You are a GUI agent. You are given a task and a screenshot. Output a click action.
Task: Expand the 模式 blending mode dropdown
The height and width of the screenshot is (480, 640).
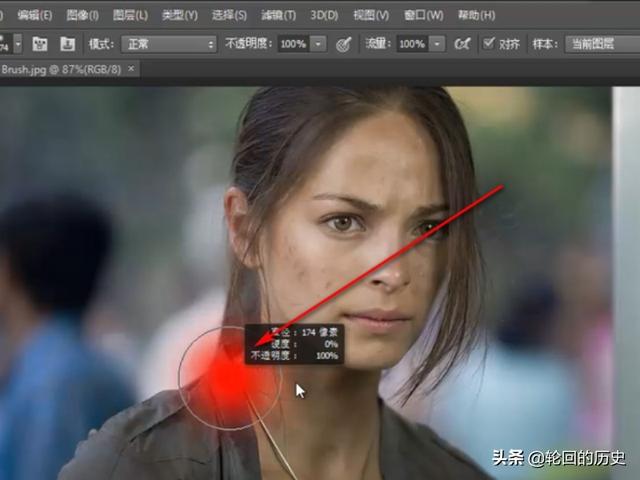pyautogui.click(x=169, y=44)
